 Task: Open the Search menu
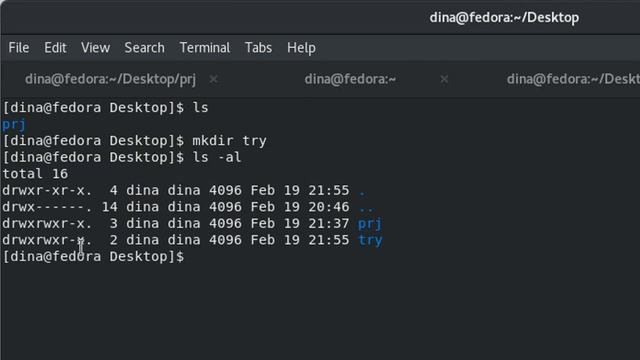(144, 48)
